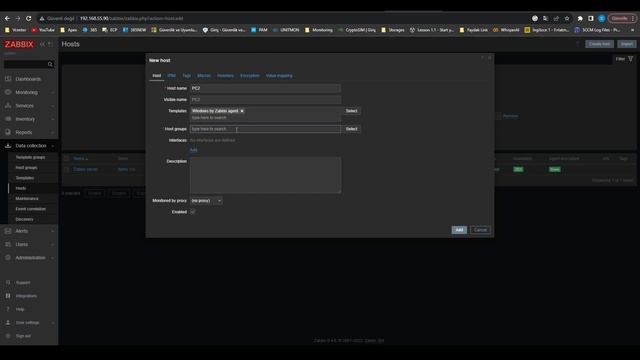The image size is (640, 360).
Task: Open Integrations in the sidebar
Action: tap(26, 296)
